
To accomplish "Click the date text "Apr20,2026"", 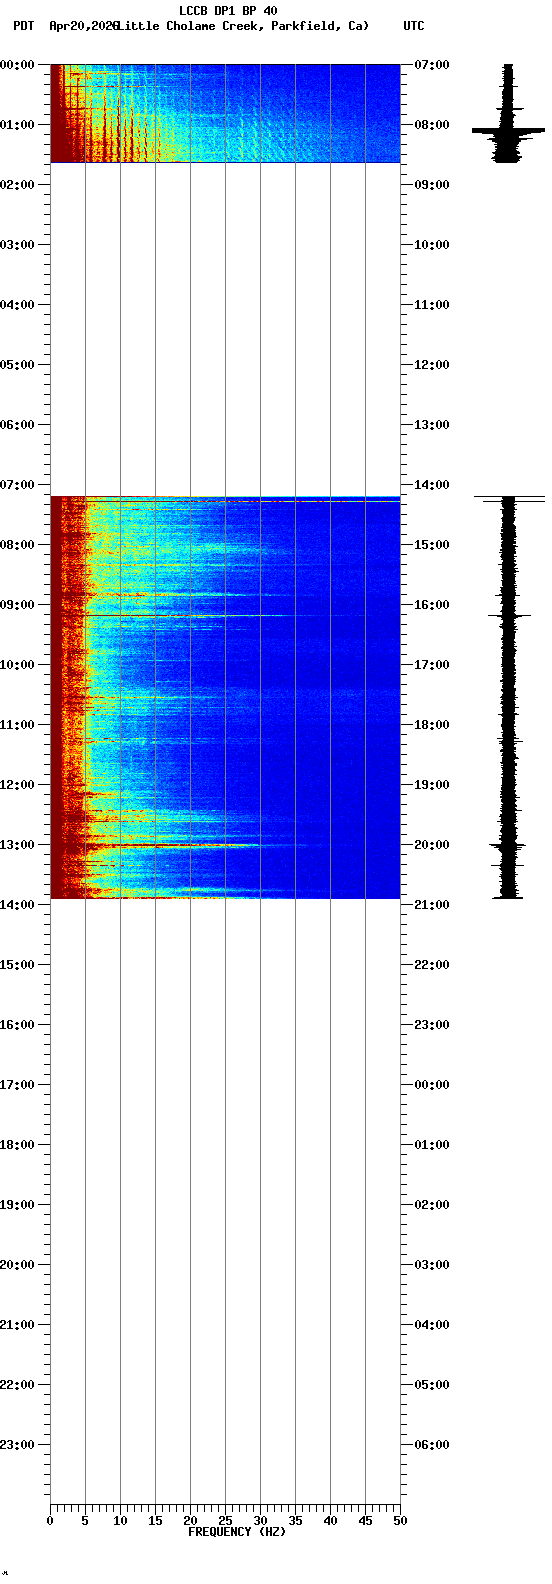I will click(83, 26).
